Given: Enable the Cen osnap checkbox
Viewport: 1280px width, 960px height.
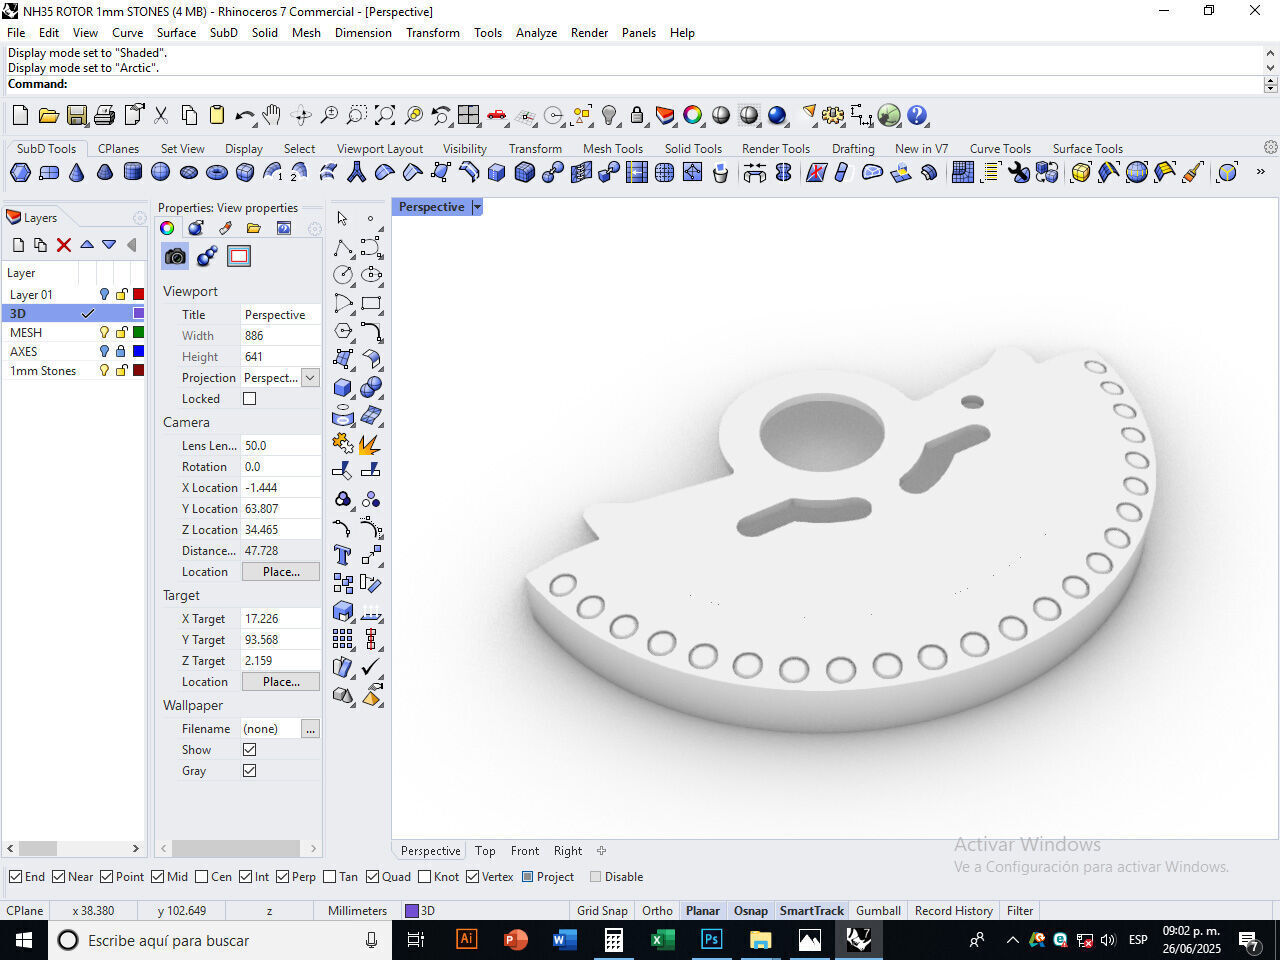Looking at the screenshot, I should click(202, 877).
